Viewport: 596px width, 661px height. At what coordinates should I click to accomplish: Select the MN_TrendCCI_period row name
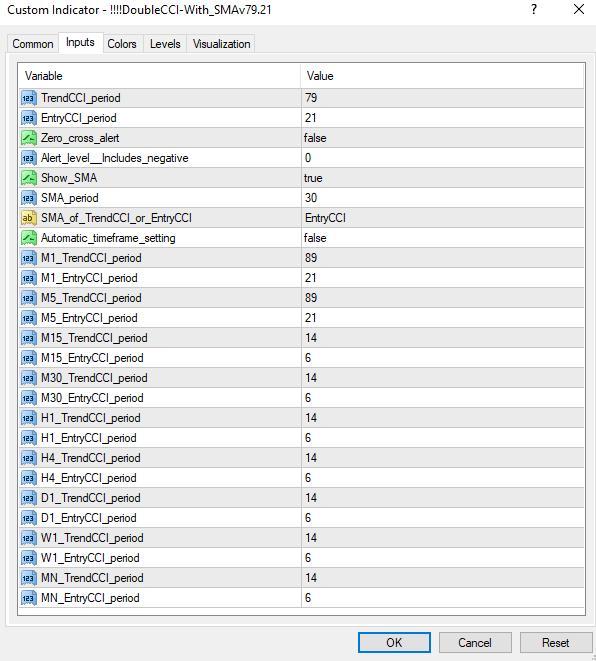[x=92, y=578]
